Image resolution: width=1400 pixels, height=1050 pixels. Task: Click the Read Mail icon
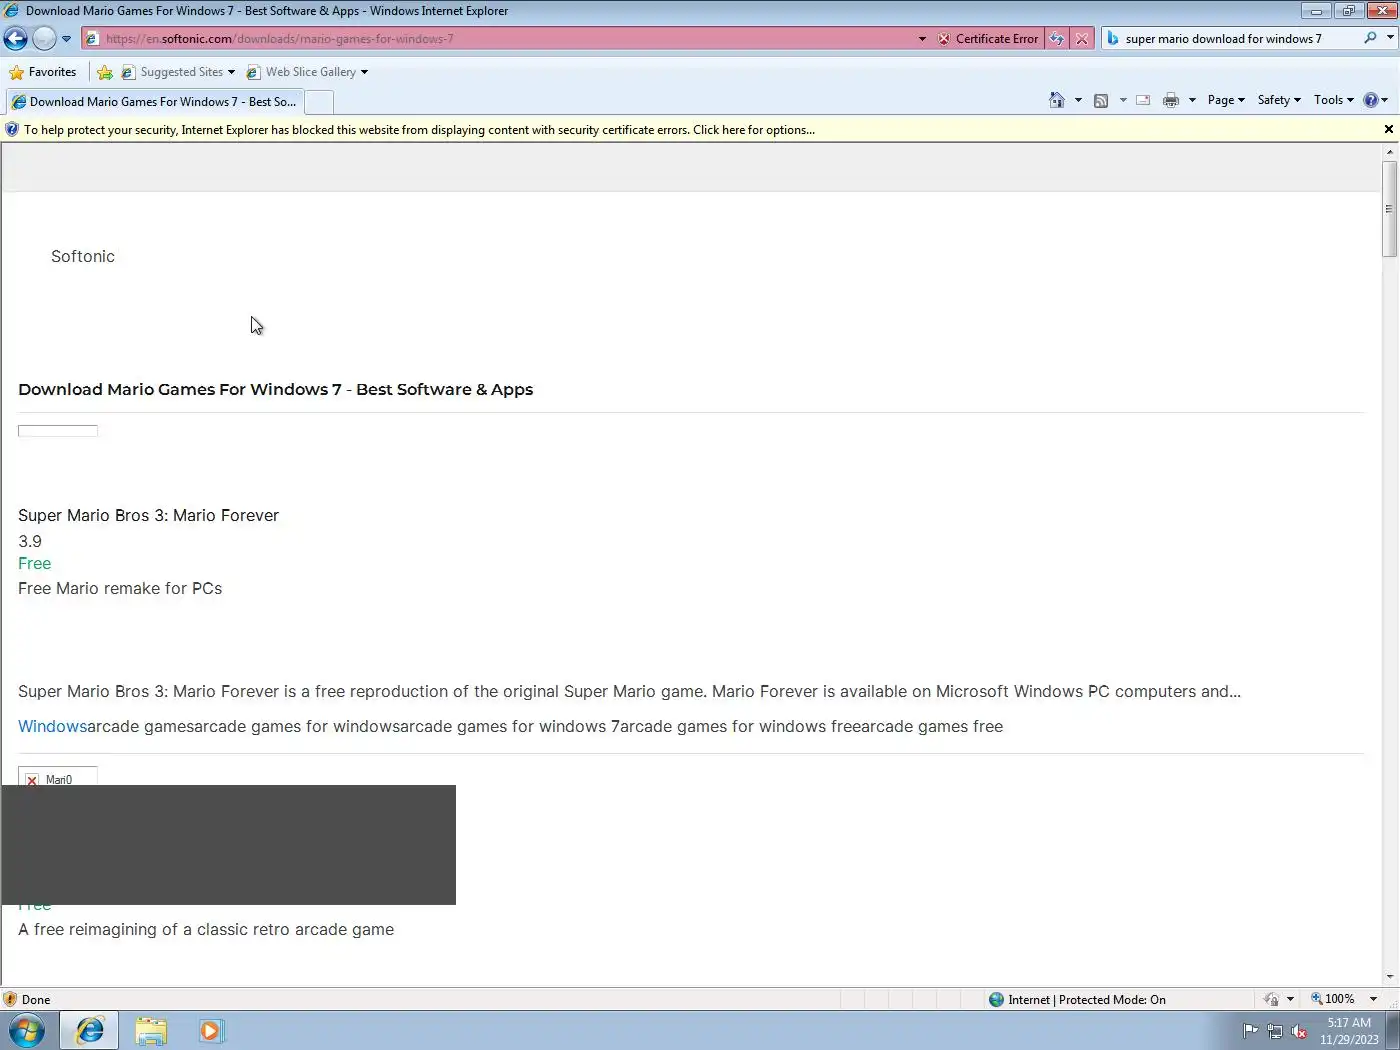(x=1143, y=100)
